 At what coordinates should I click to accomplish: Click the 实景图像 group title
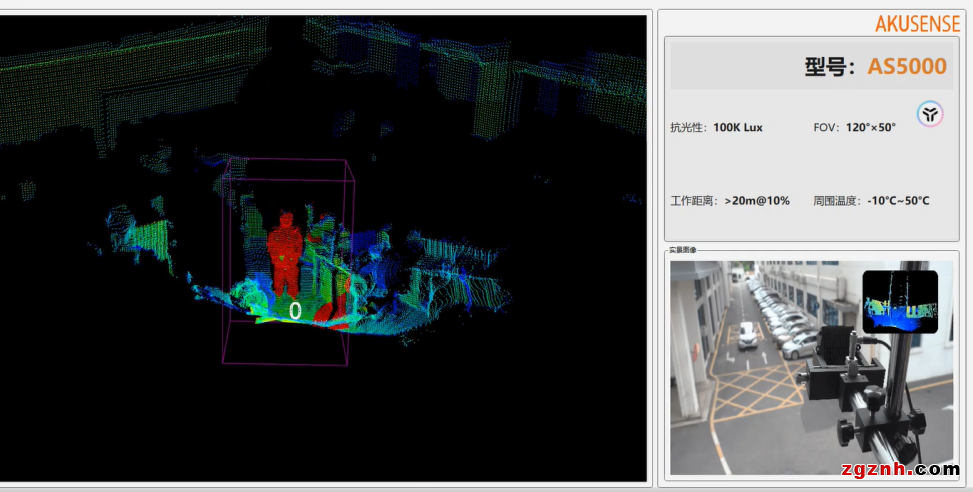683,250
